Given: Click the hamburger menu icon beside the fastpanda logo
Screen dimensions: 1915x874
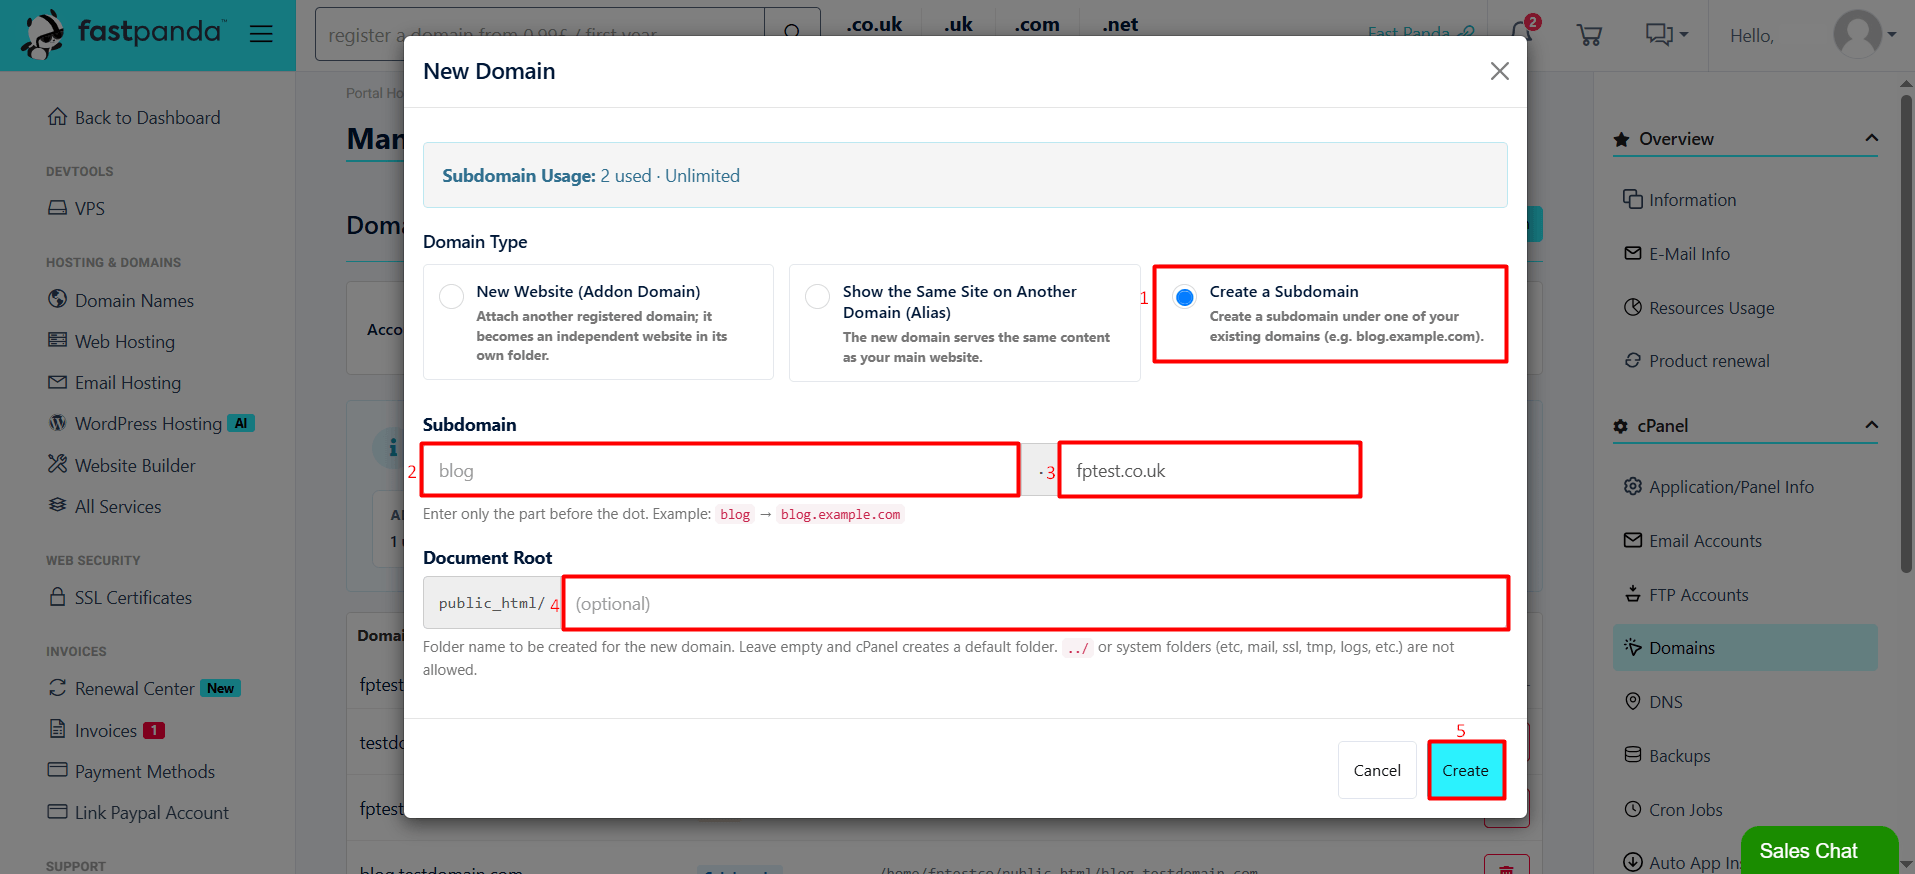Looking at the screenshot, I should (261, 34).
